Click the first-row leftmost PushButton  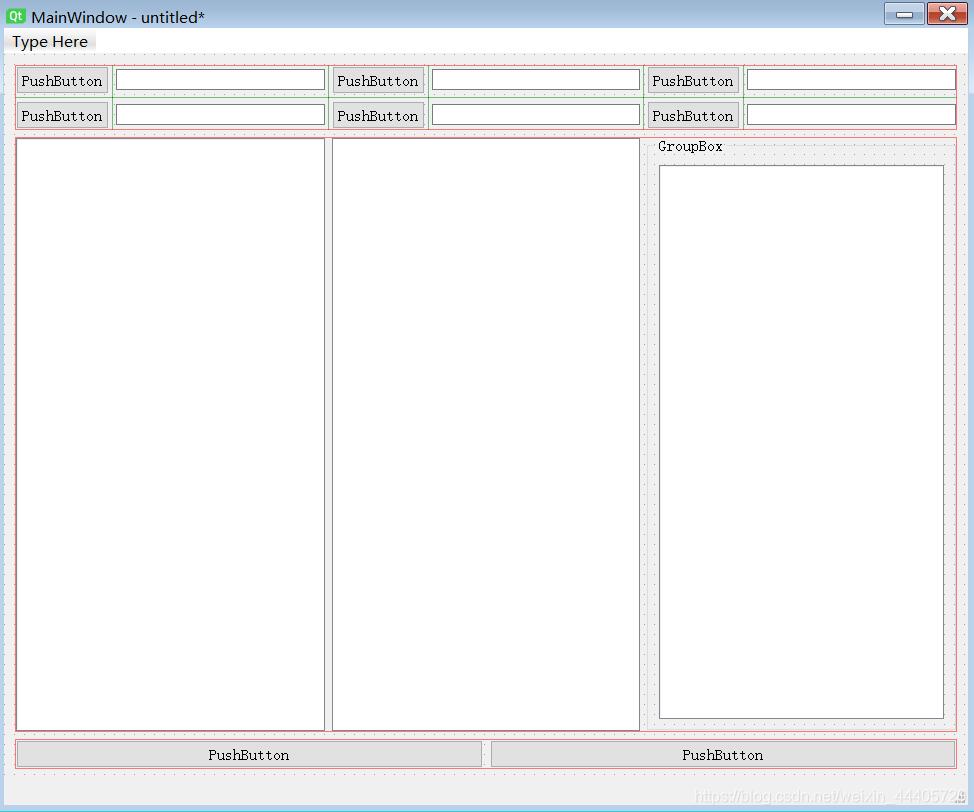[62, 81]
